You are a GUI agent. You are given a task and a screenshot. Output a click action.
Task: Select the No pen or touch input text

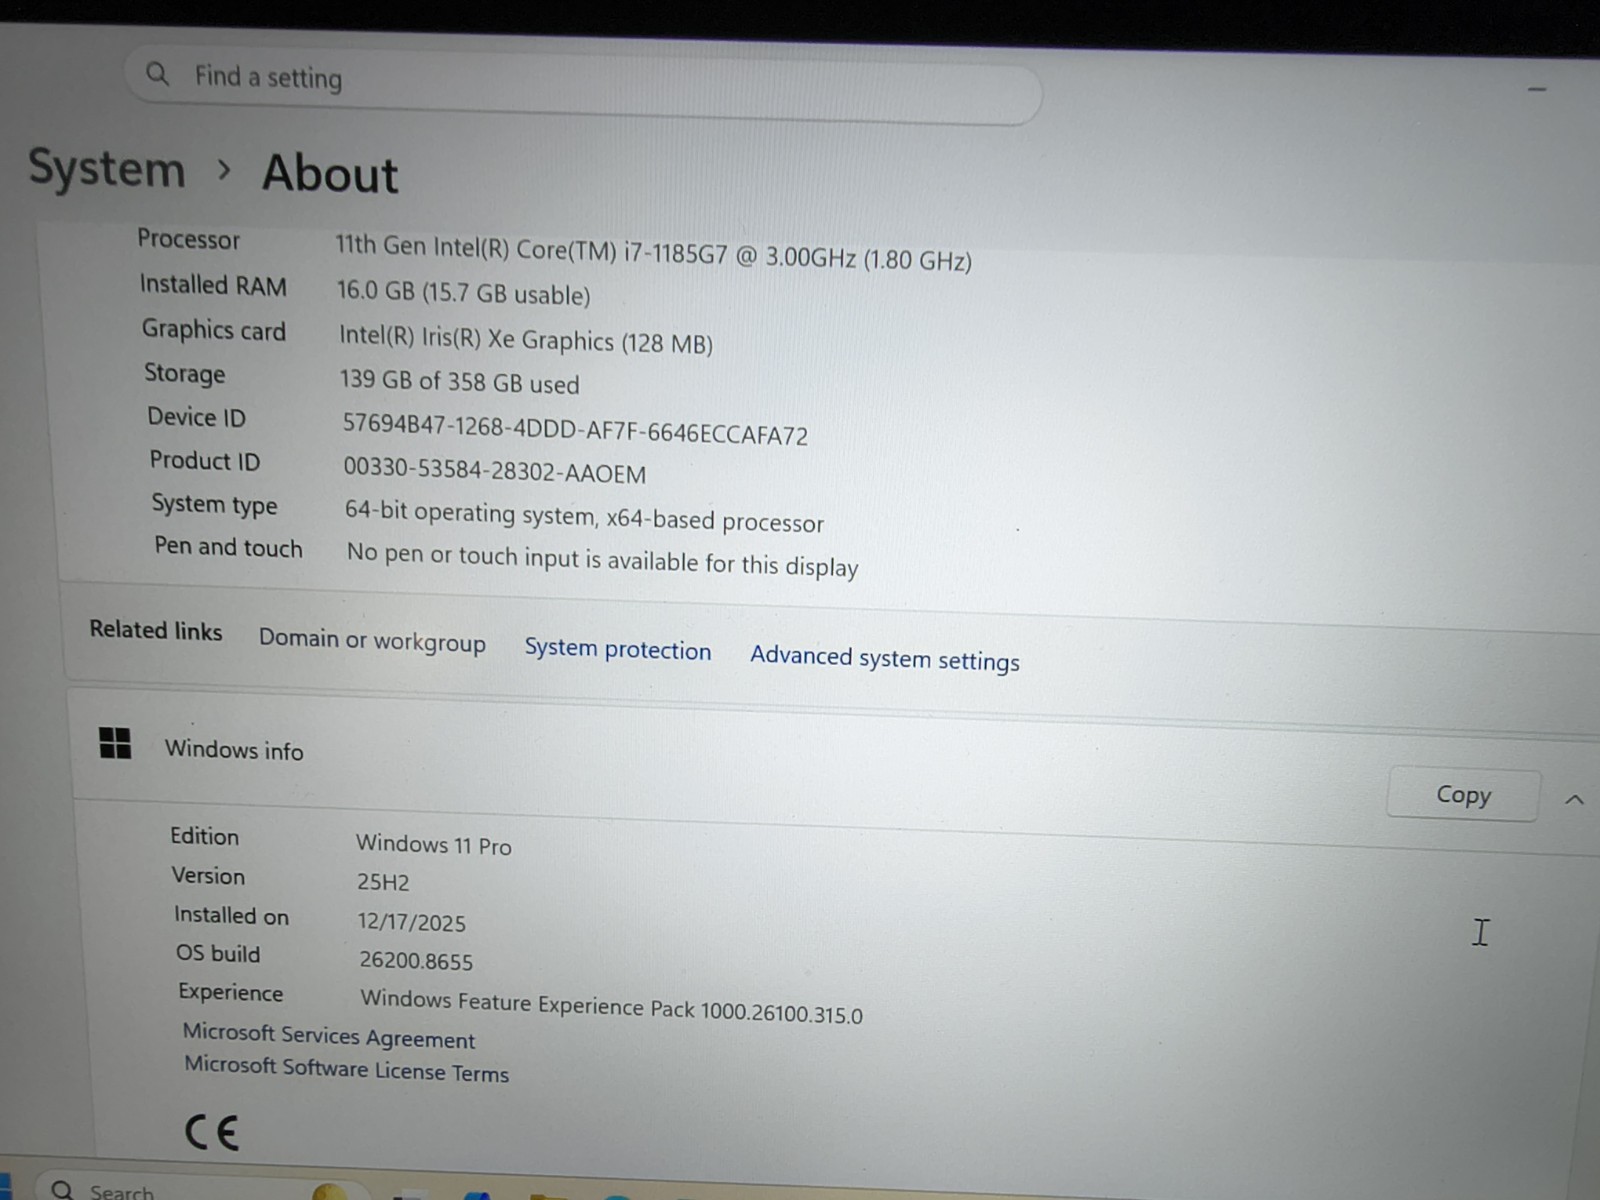602,560
